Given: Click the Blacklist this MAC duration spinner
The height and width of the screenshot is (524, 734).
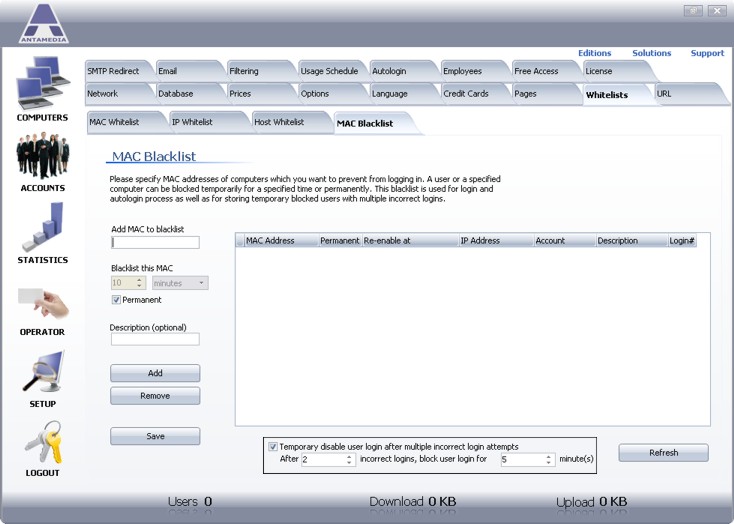Looking at the screenshot, I should point(128,283).
